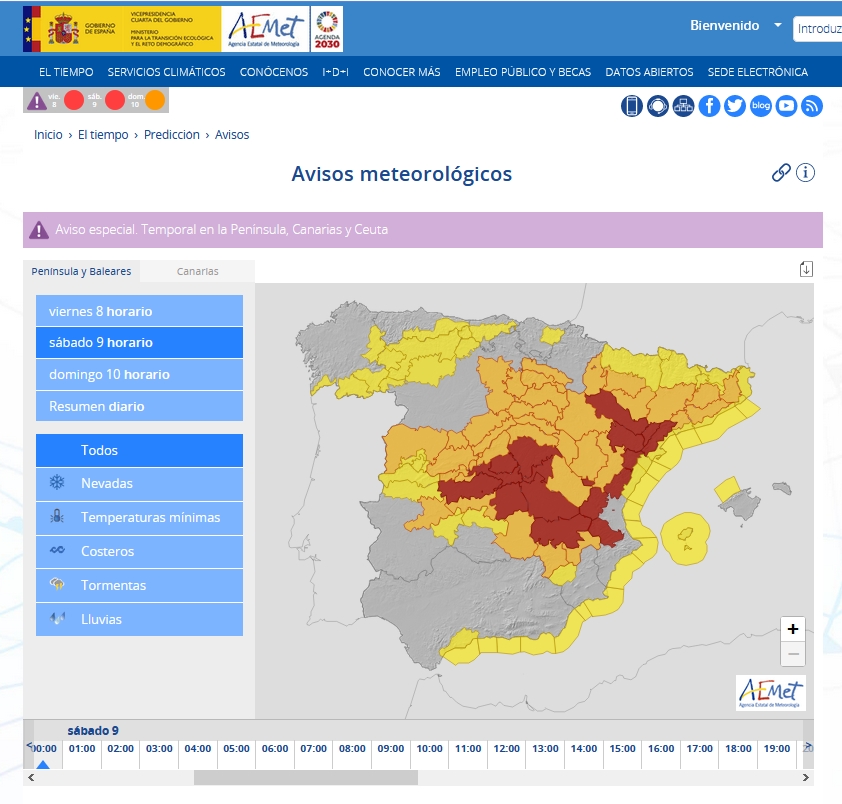This screenshot has height=804, width=842.
Task: Open the information icon beside title
Action: pyautogui.click(x=805, y=173)
